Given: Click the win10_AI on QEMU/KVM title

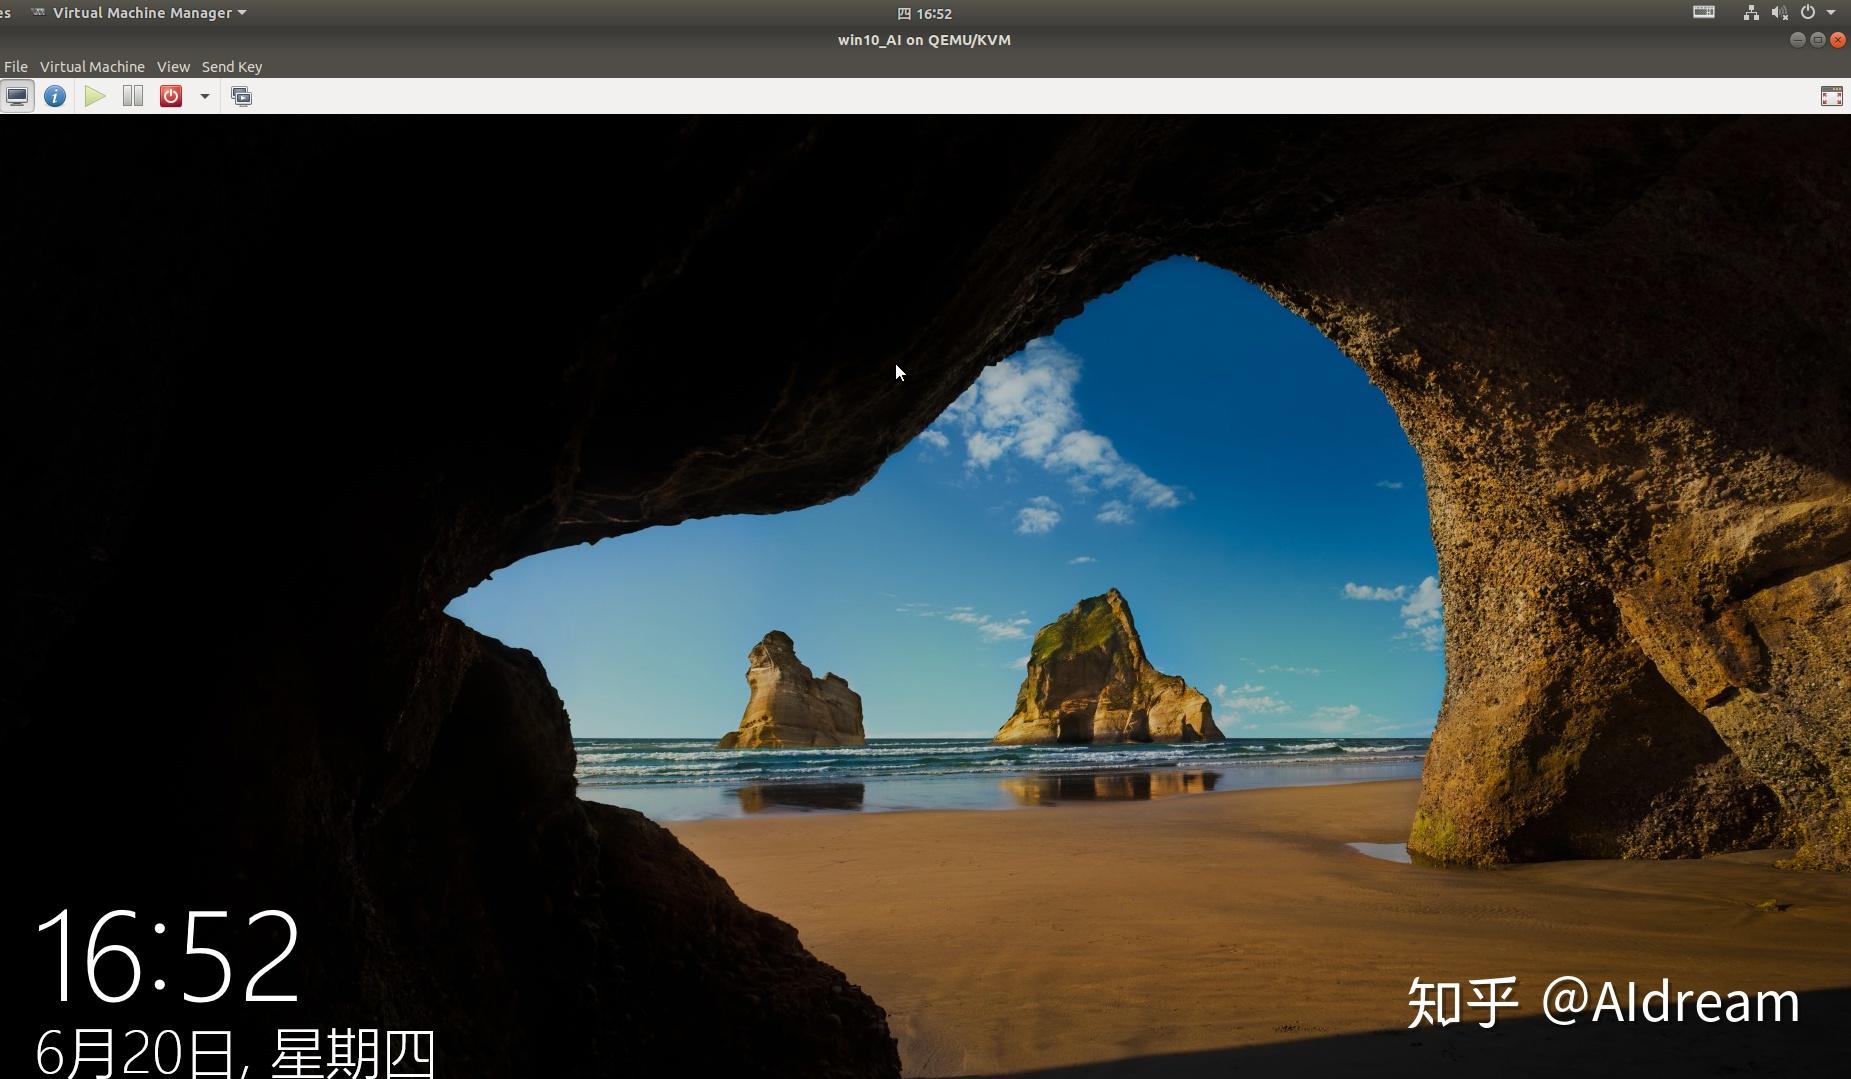Looking at the screenshot, I should (x=924, y=40).
